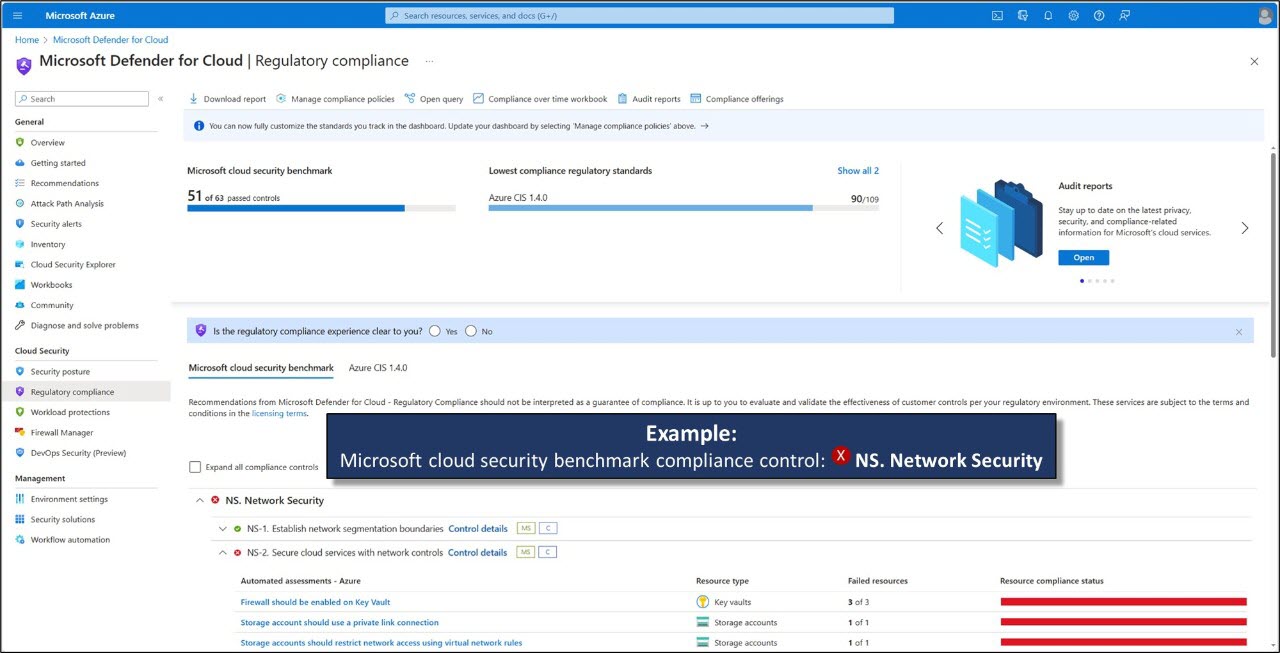
Task: Open the portal settings gear icon
Action: [x=1074, y=16]
